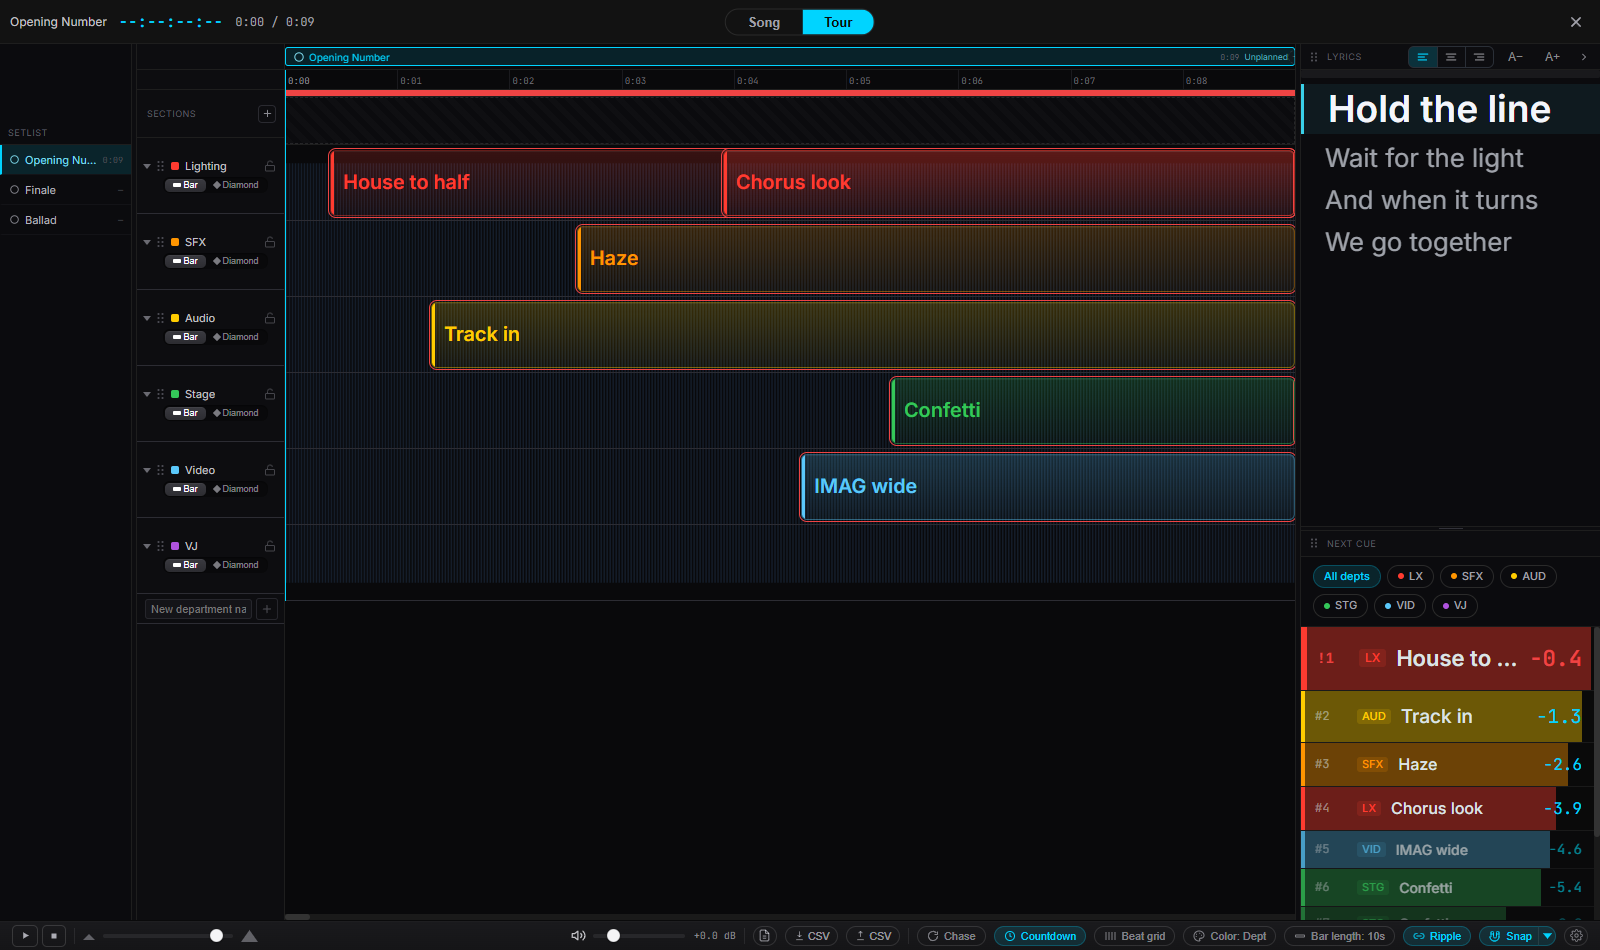The image size is (1600, 950).
Task: Align lyrics right
Action: click(1479, 57)
